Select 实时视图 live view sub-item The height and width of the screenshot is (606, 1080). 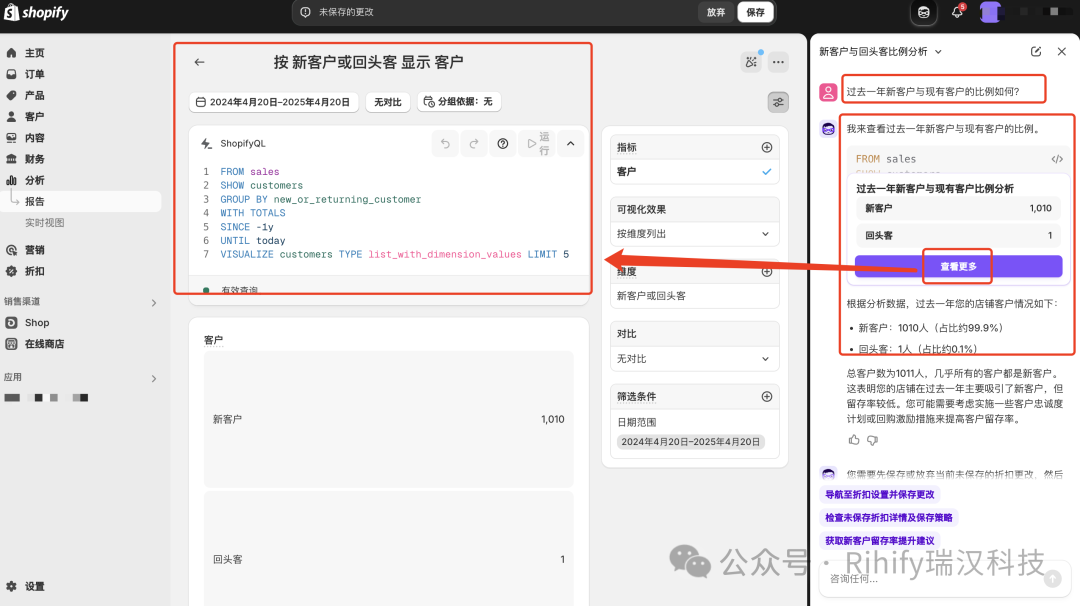(x=45, y=223)
